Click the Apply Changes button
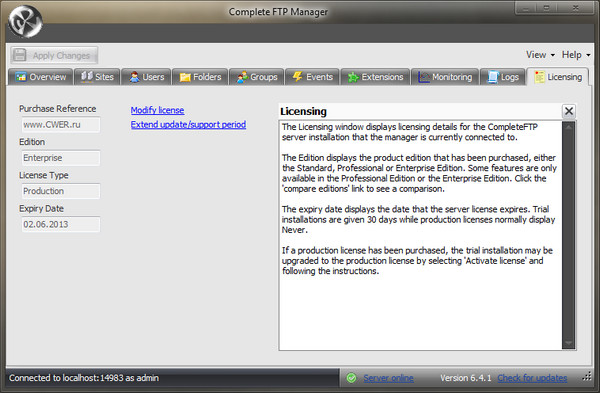The height and width of the screenshot is (393, 600). [54, 55]
